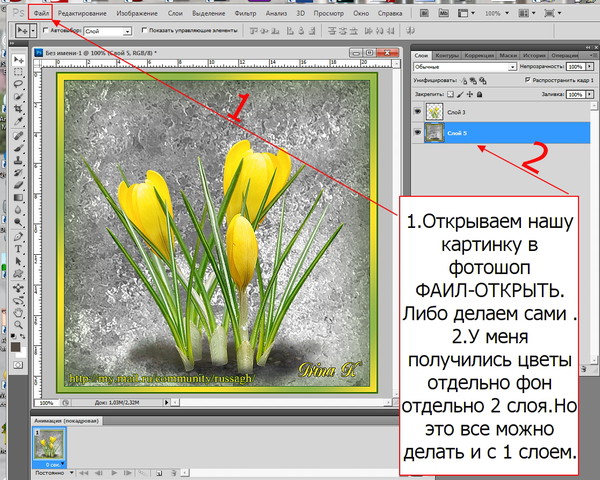Select the first animation frame button
This screenshot has height=480, width=600.
pyautogui.click(x=84, y=473)
